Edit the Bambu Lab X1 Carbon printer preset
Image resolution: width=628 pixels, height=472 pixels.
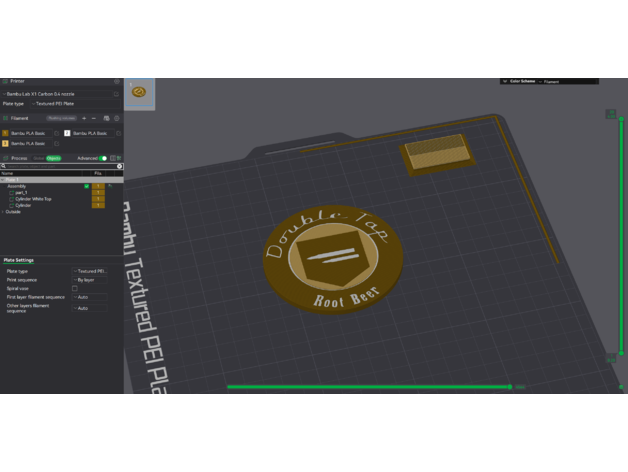point(116,94)
